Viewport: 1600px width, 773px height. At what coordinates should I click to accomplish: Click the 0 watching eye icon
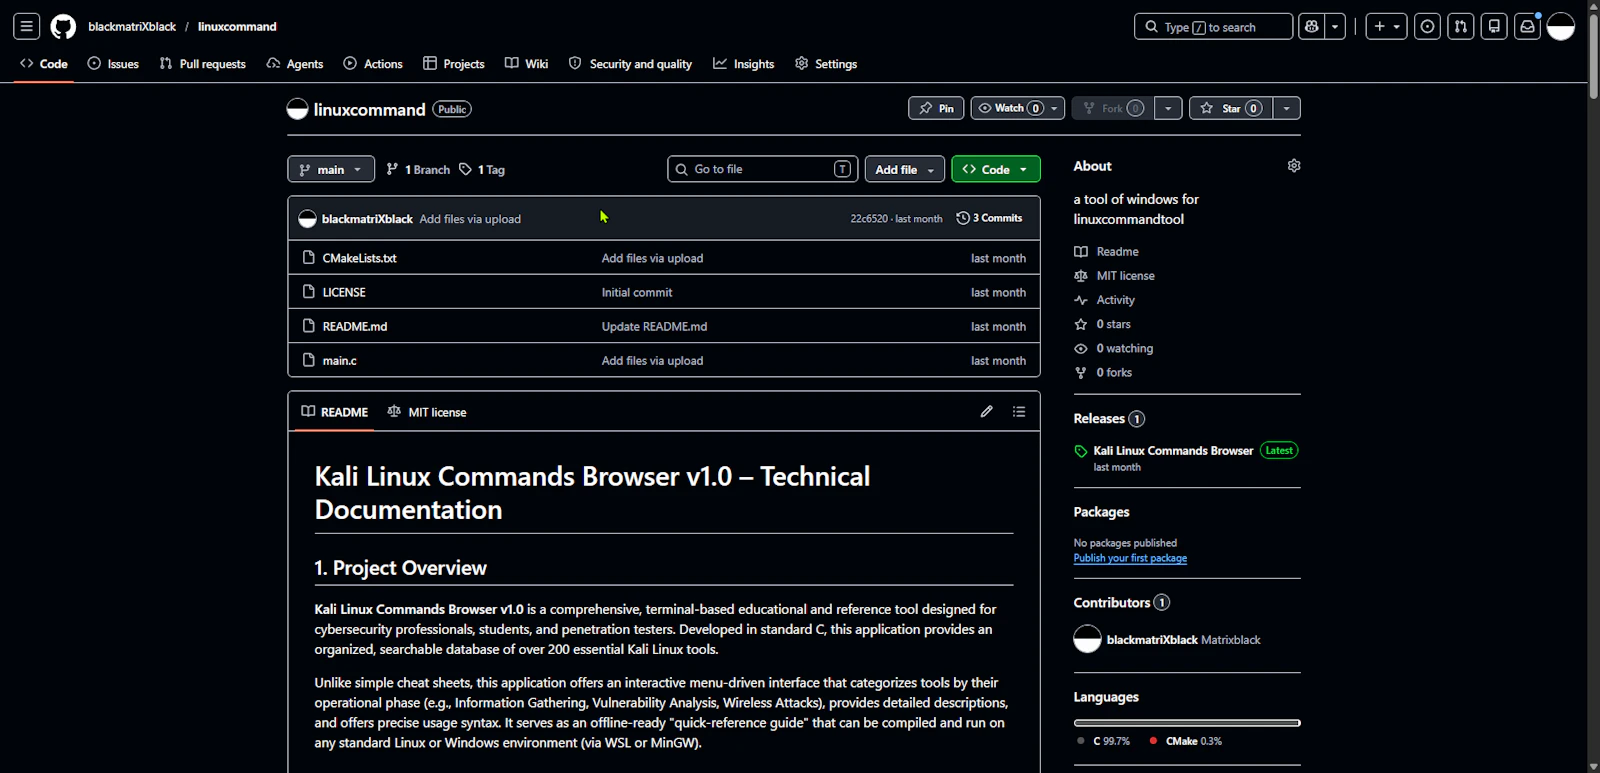click(1081, 348)
